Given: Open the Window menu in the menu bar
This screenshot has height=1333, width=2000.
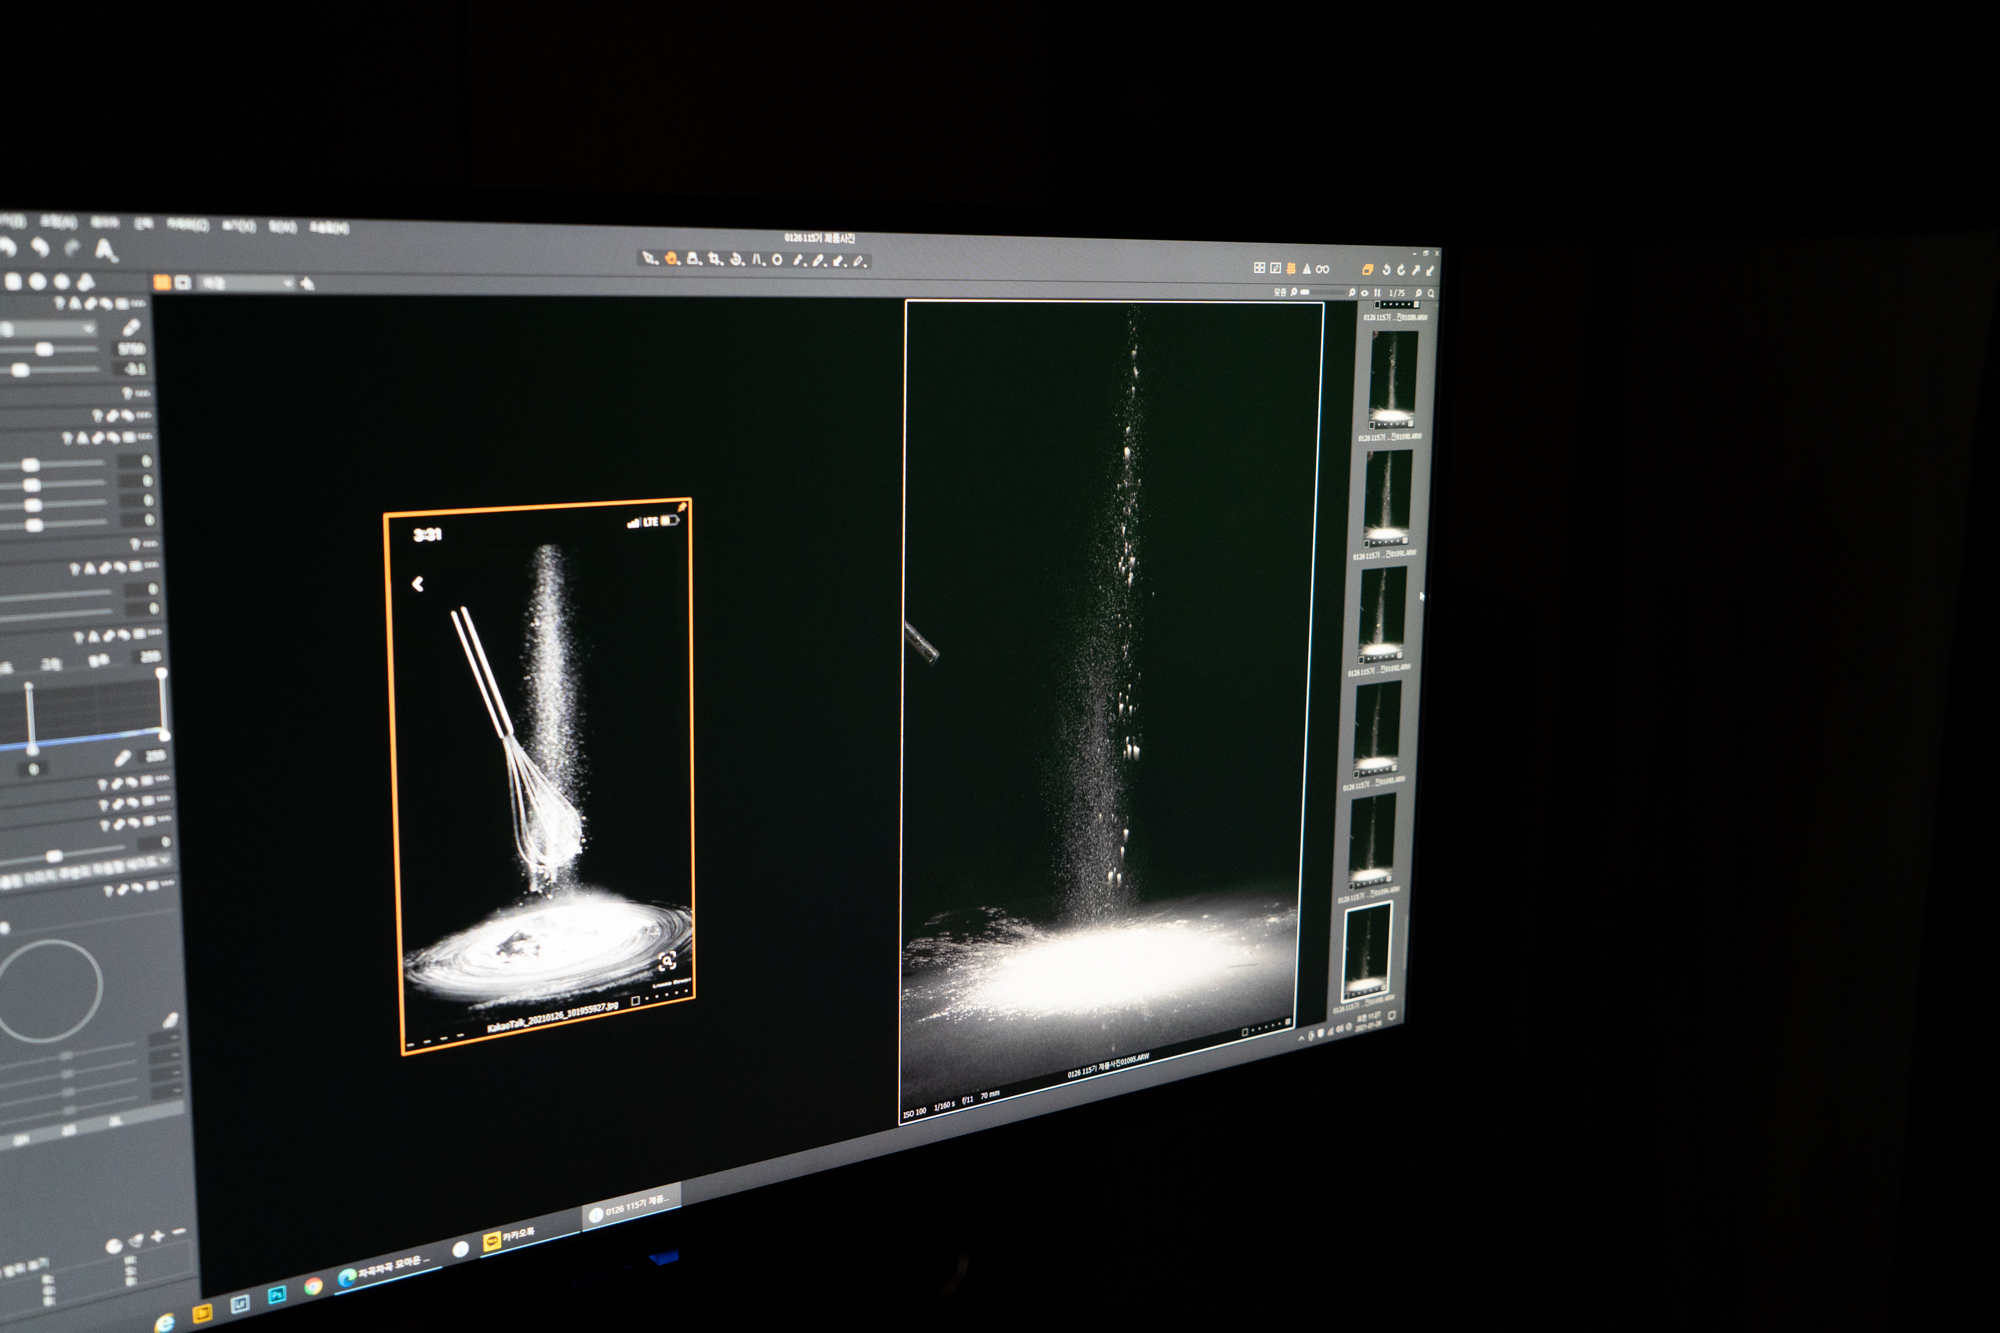Looking at the screenshot, I should pyautogui.click(x=283, y=227).
